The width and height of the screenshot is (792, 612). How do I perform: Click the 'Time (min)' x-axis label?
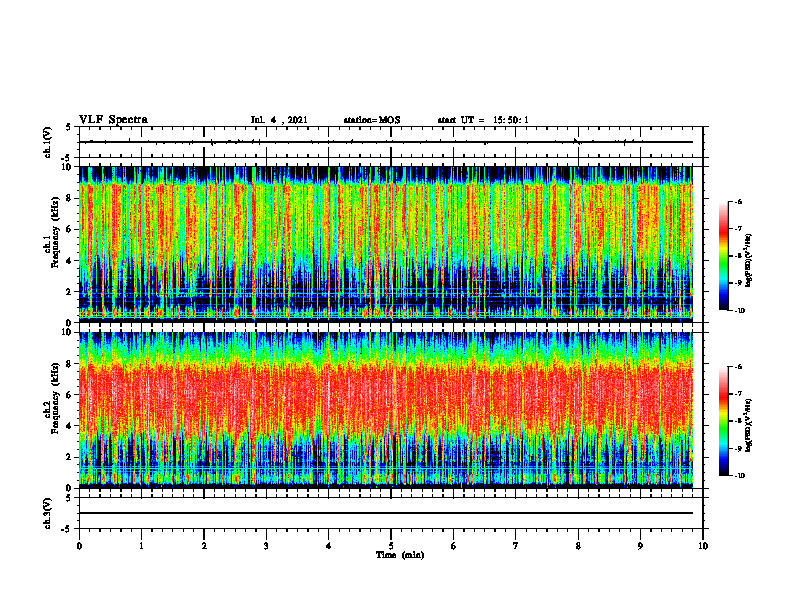coord(400,555)
